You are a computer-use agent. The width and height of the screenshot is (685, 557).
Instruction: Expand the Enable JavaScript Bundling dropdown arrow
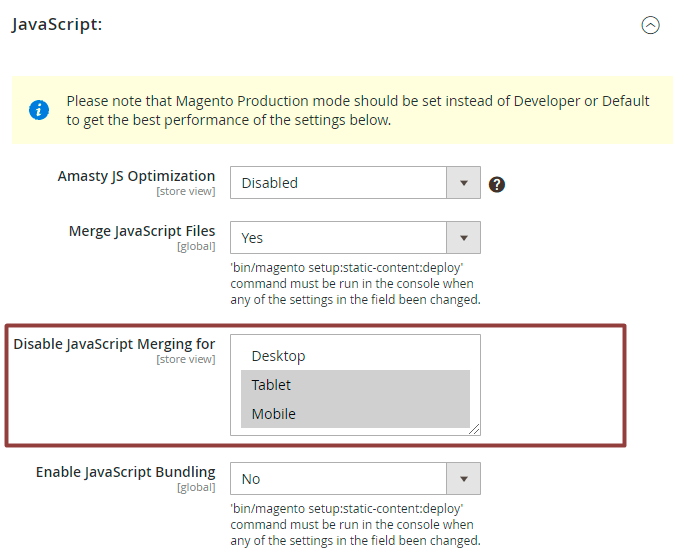coord(464,479)
